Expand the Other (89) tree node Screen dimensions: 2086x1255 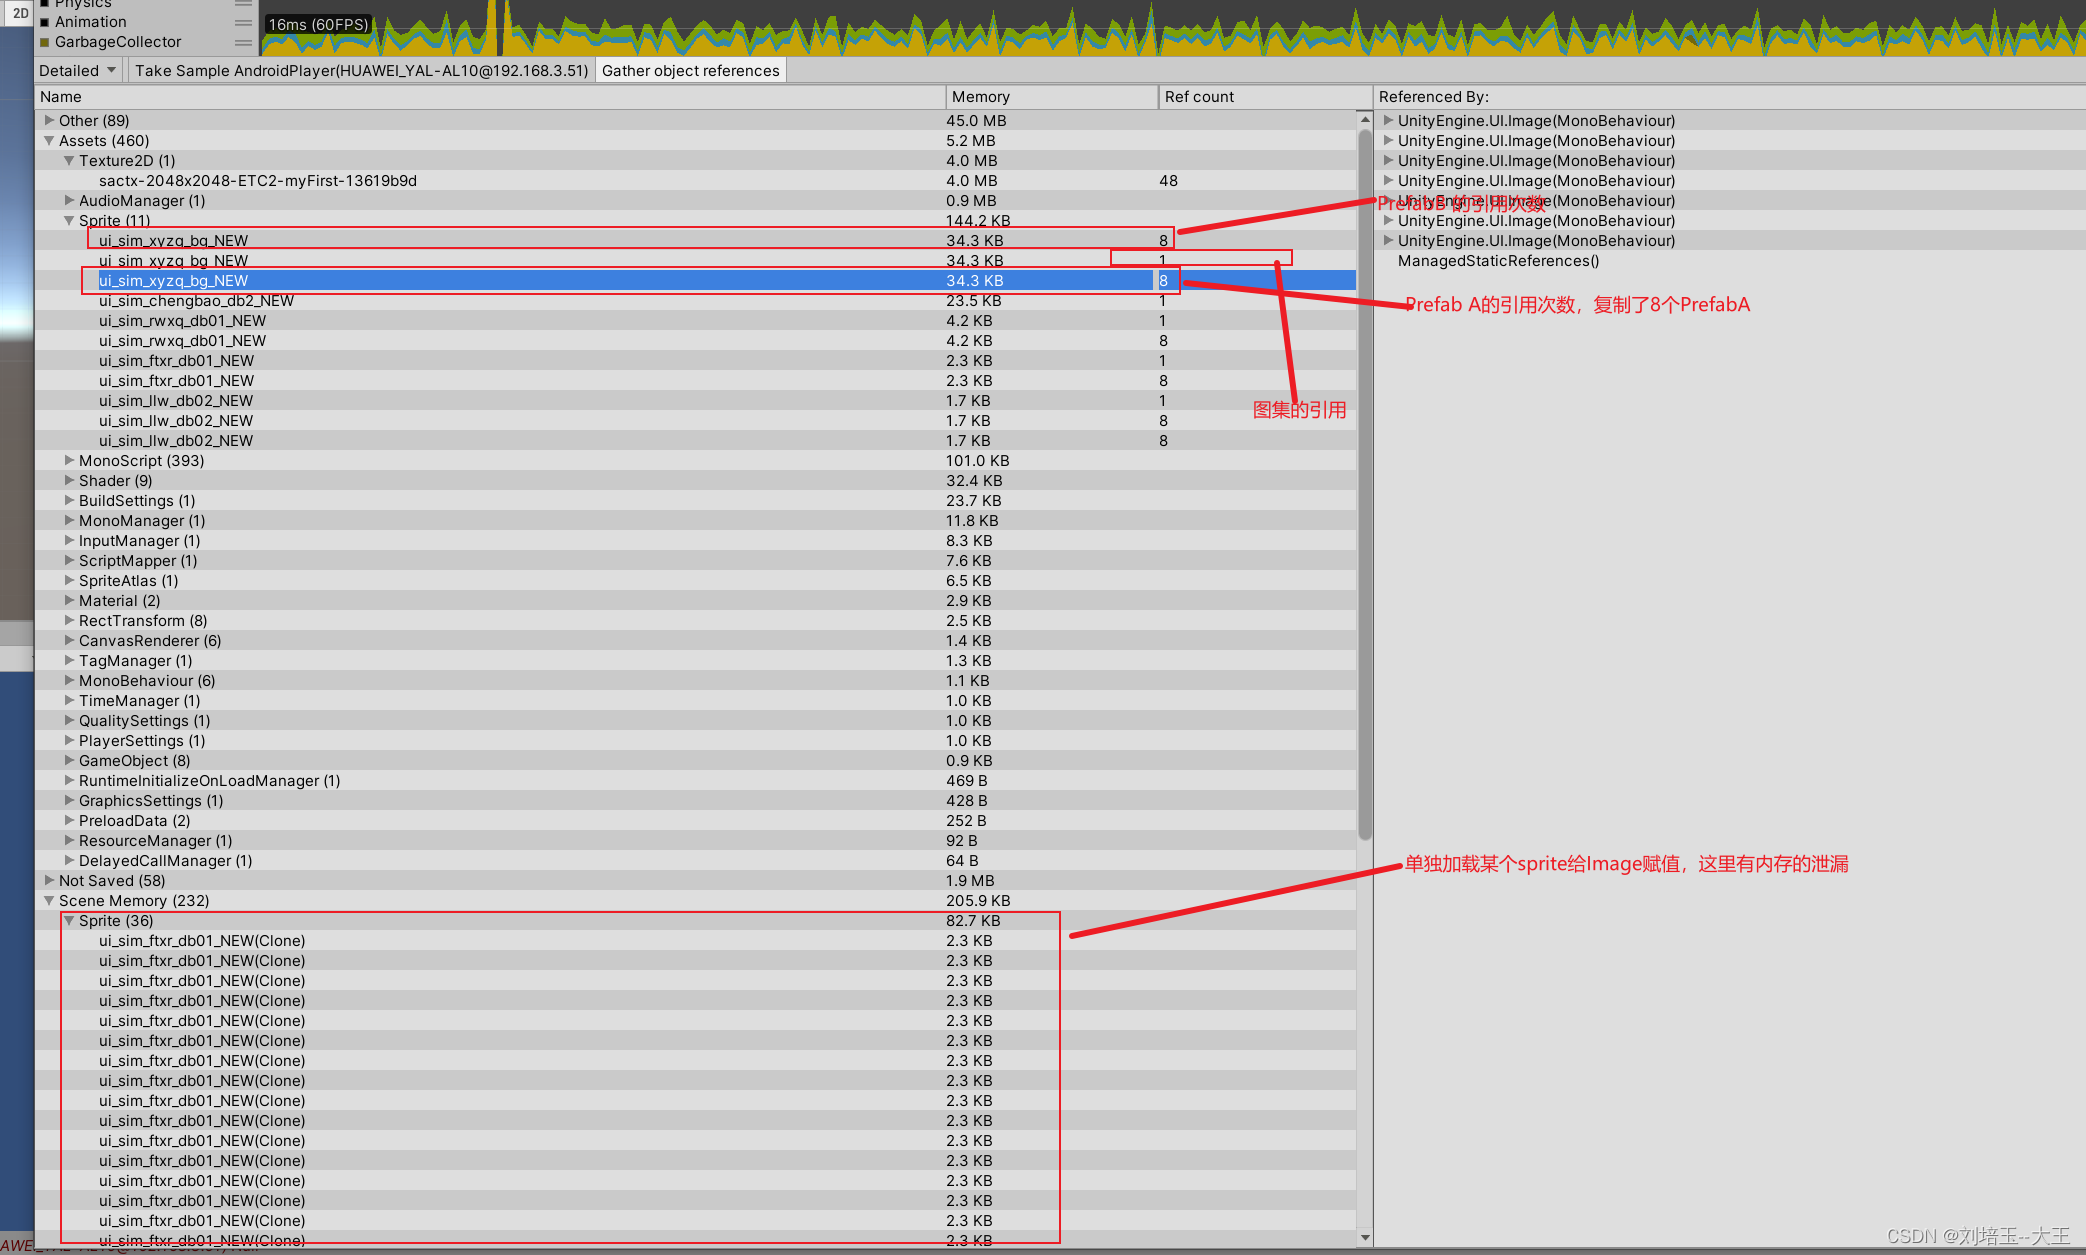pos(49,120)
